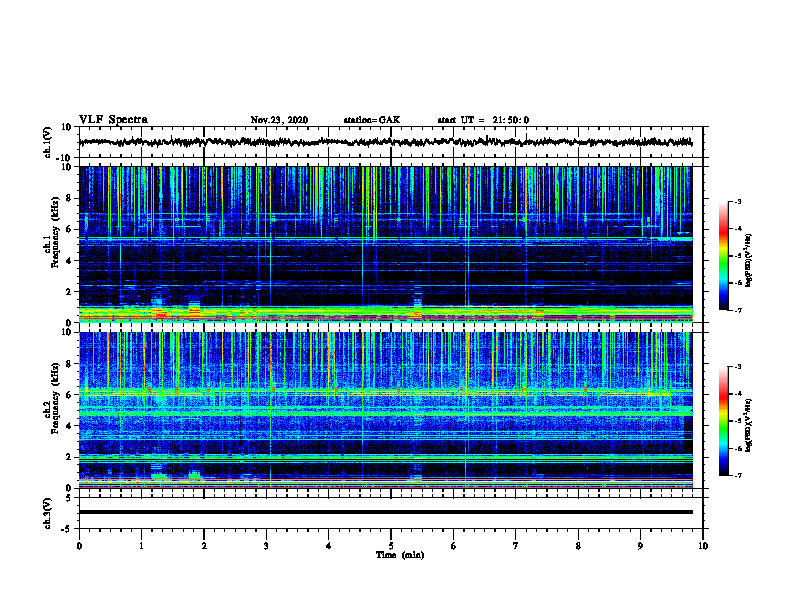Click the "7" label on the time axis
792x612 pixels.
coord(516,546)
